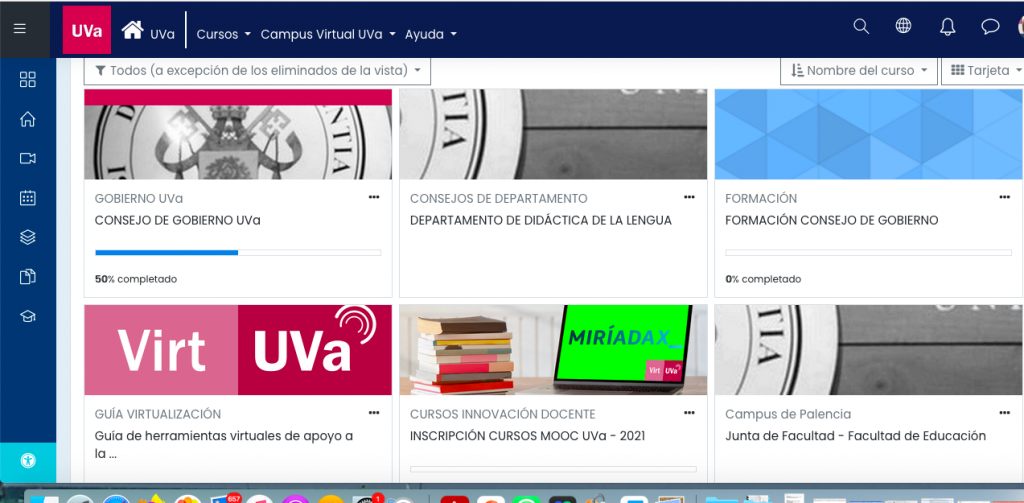This screenshot has width=1024, height=503.
Task: Open options menu for DEPARTAMENTO DE DIDÁCTICA card
Action: (x=689, y=197)
